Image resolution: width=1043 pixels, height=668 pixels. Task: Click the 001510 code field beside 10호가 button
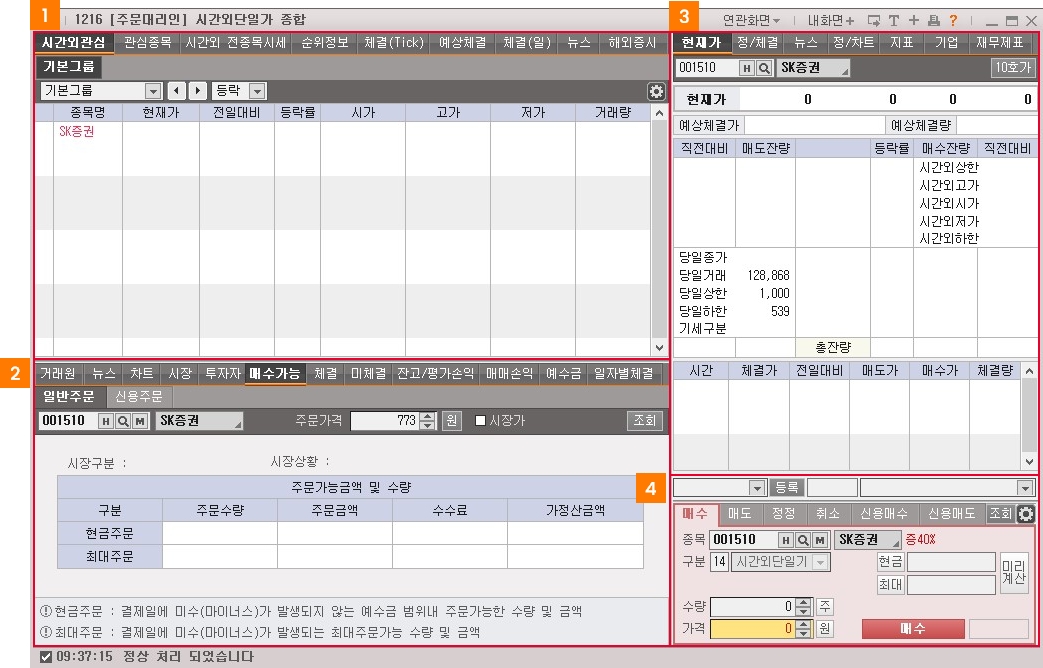(707, 68)
